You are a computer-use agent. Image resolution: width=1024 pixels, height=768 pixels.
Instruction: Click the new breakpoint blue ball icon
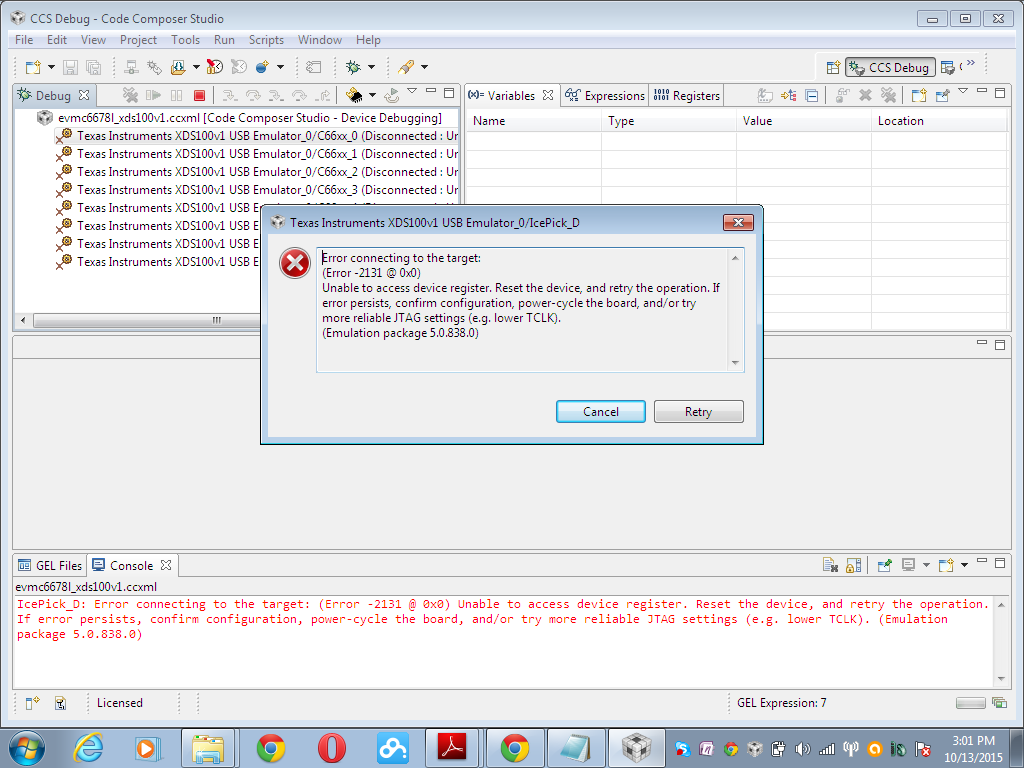pyautogui.click(x=262, y=67)
